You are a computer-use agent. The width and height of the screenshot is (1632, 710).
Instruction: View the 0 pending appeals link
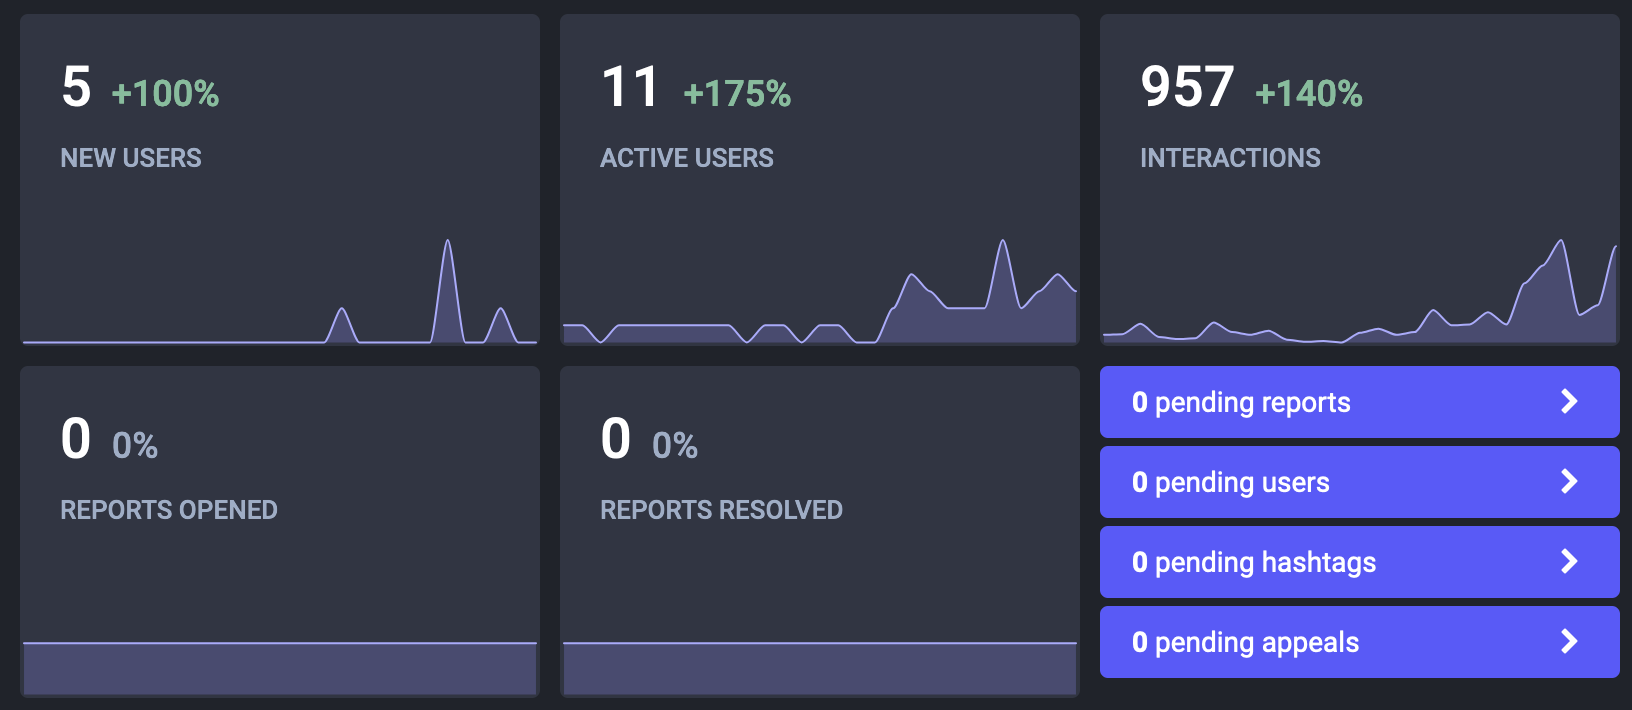[1245, 642]
